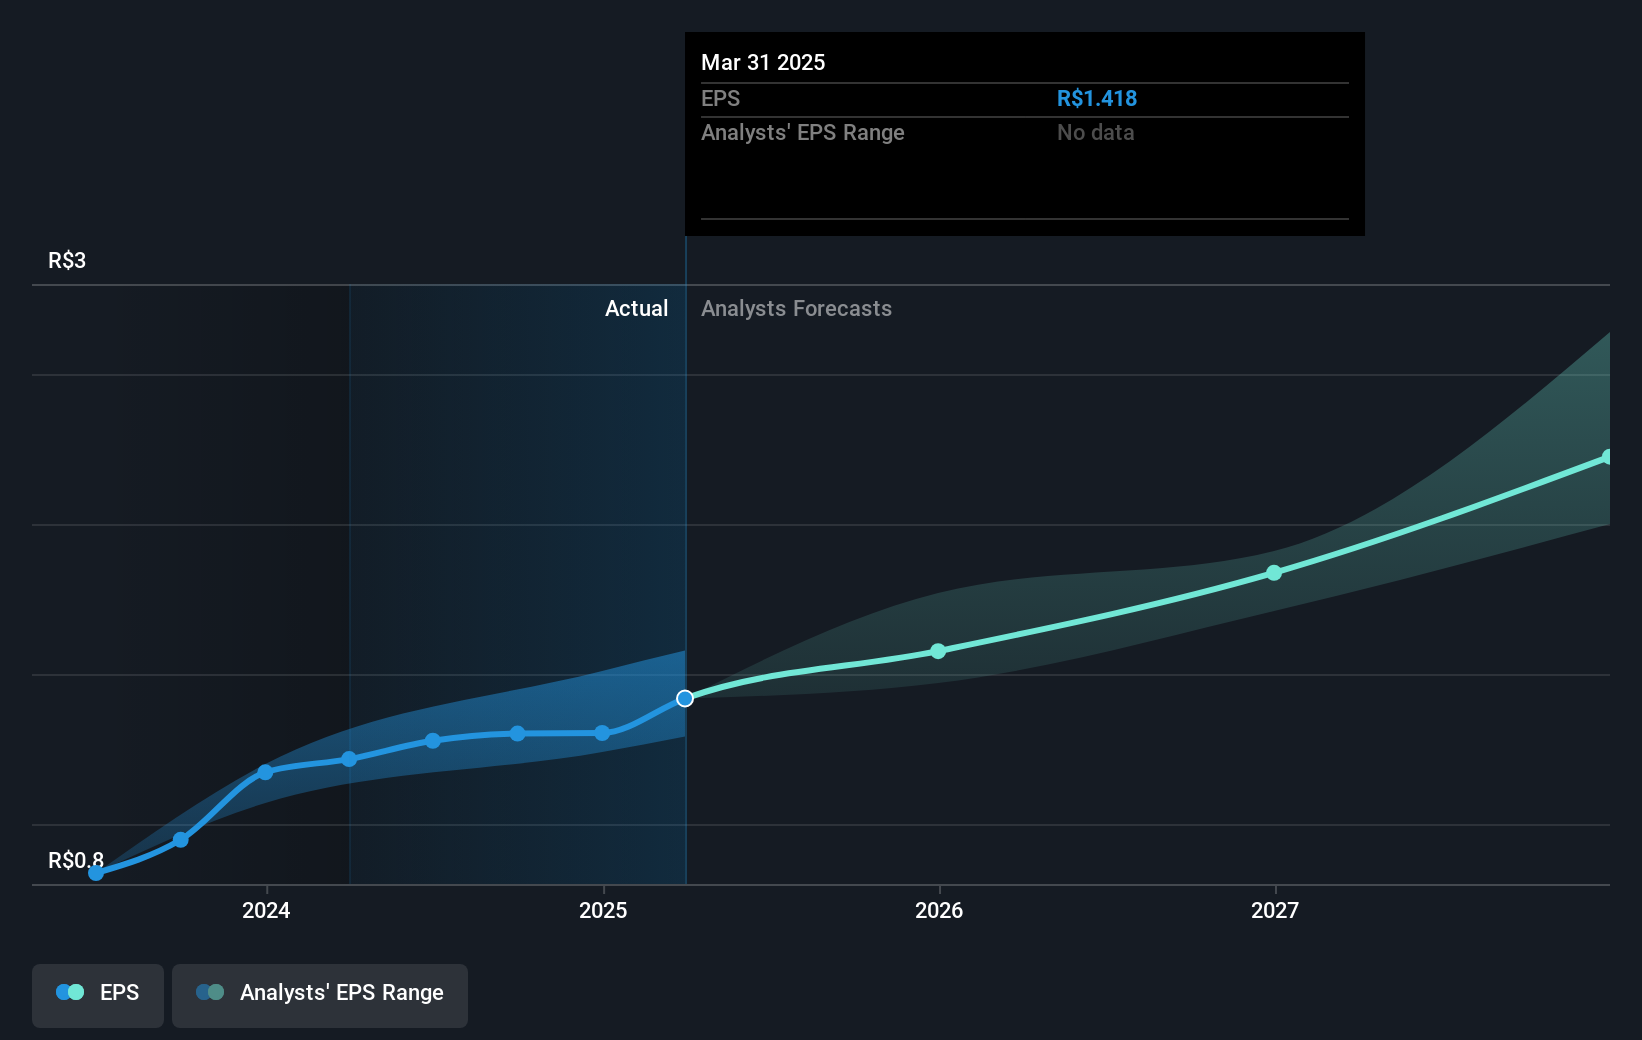
Task: Toggle the Analysts' EPS Range legend
Action: click(x=320, y=995)
